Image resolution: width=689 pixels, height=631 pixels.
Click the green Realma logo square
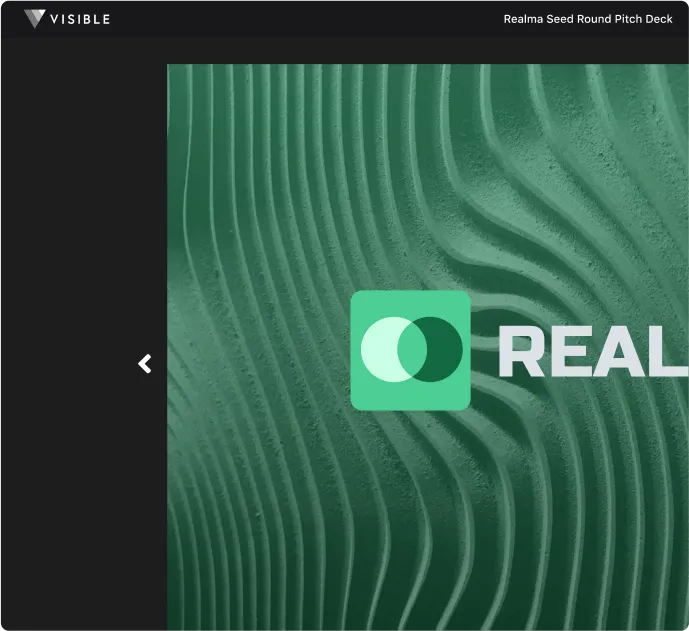410,350
